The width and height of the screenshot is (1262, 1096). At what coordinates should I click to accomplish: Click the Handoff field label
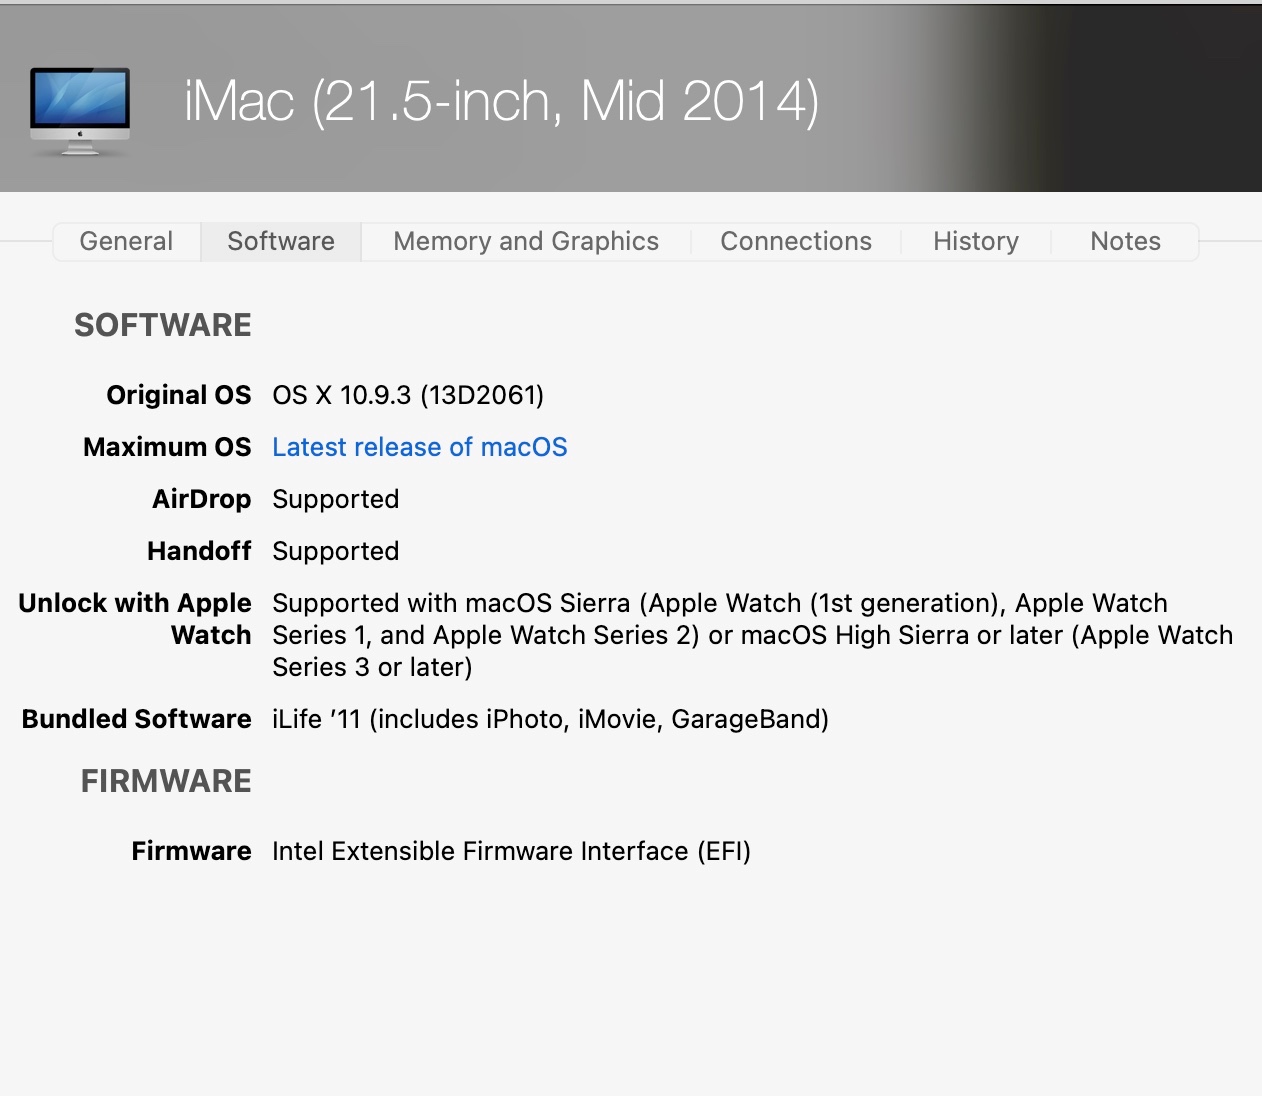(199, 551)
